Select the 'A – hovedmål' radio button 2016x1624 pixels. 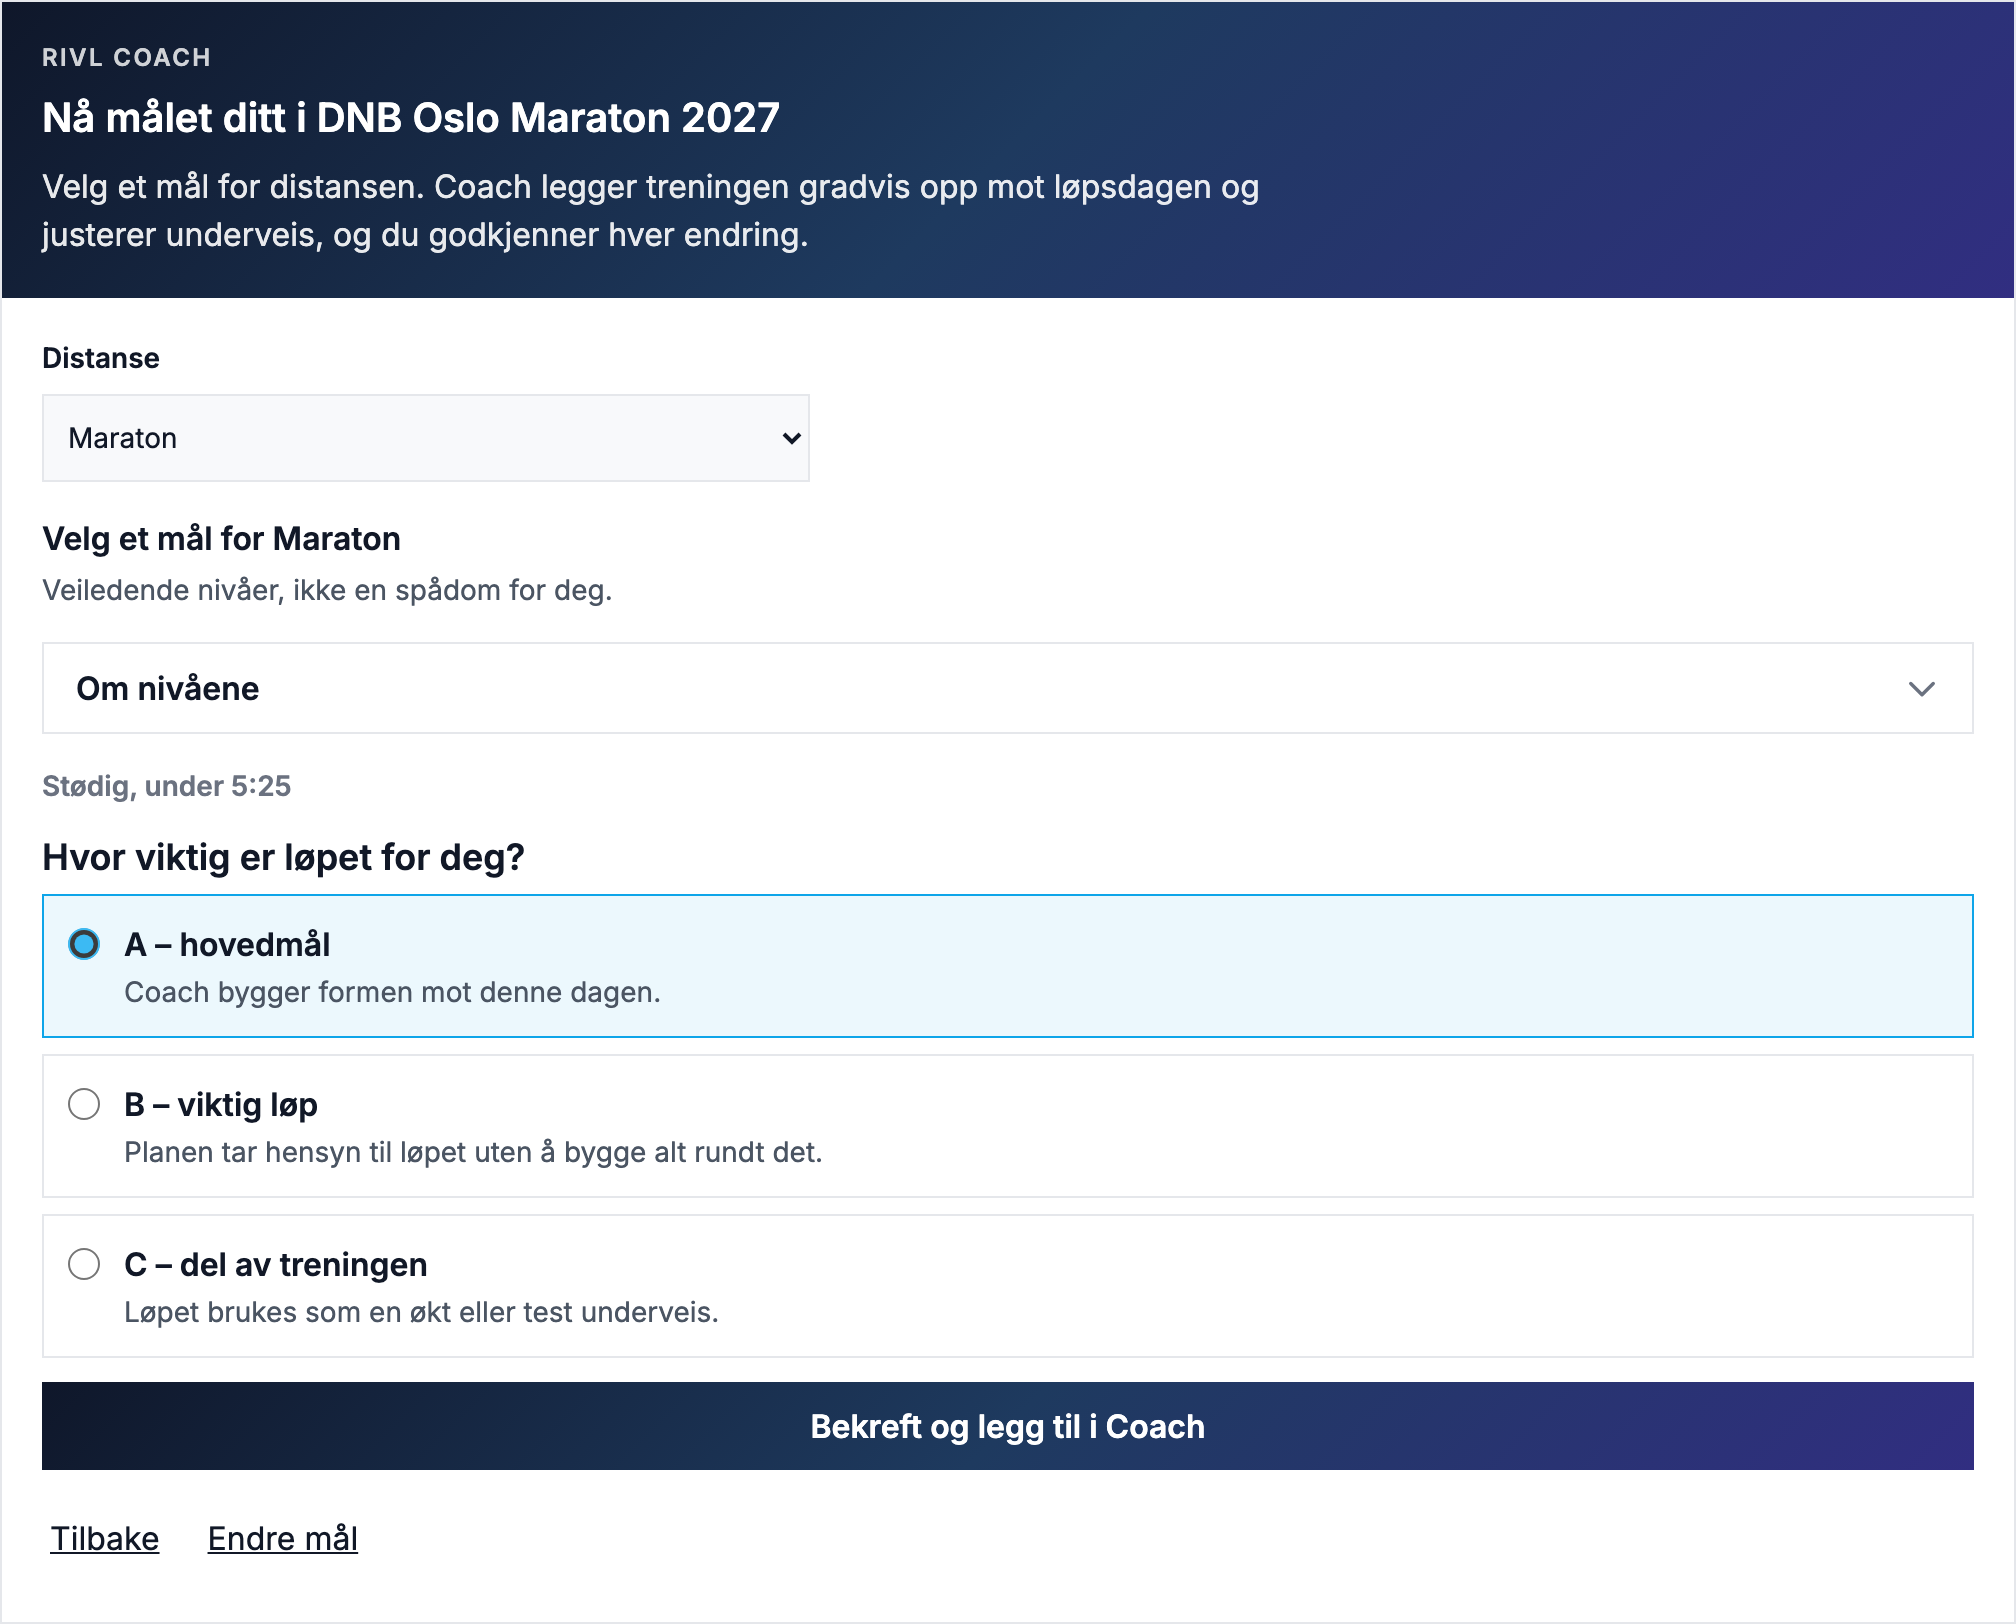84,944
